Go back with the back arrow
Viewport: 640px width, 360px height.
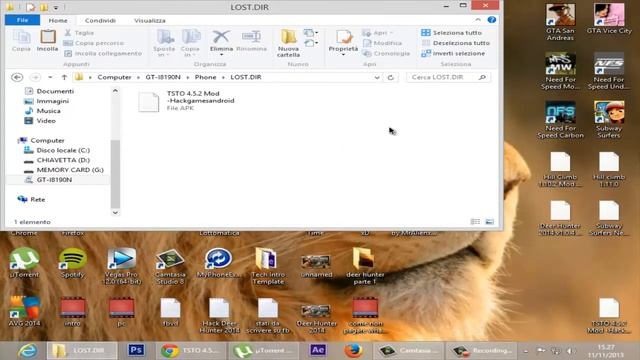(x=17, y=77)
